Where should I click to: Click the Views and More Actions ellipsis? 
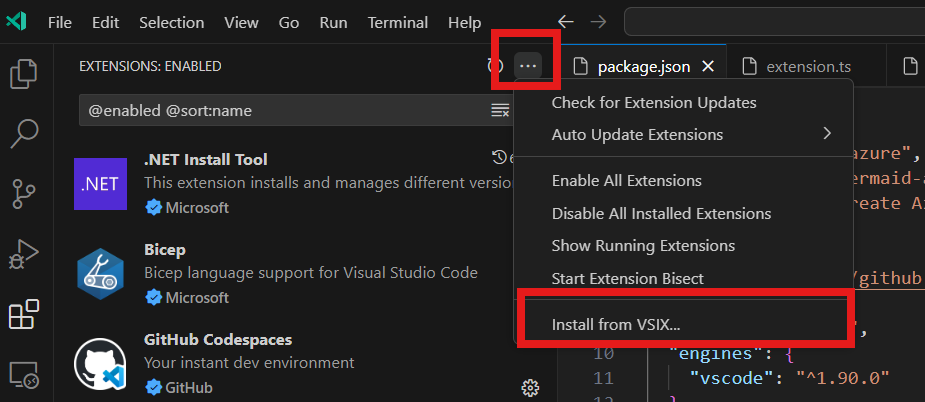[527, 66]
